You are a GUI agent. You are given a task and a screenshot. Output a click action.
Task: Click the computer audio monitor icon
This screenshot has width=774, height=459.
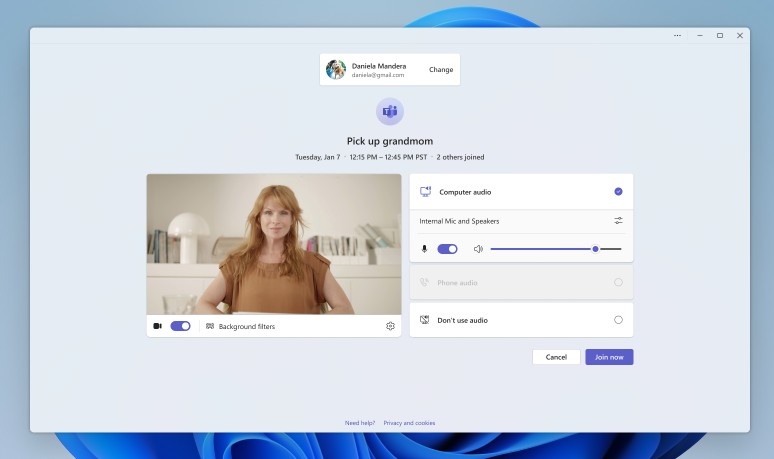click(426, 191)
